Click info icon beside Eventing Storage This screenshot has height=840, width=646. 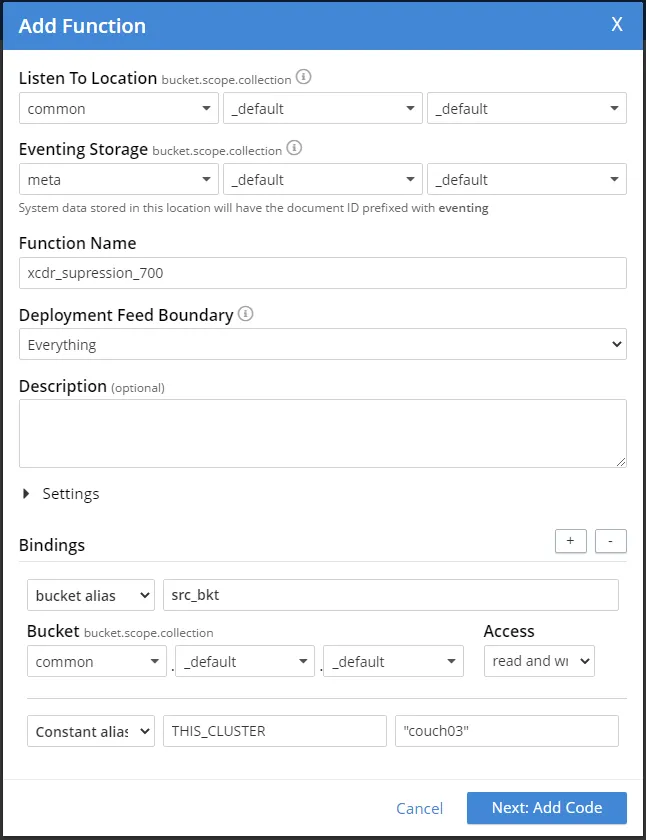294,148
